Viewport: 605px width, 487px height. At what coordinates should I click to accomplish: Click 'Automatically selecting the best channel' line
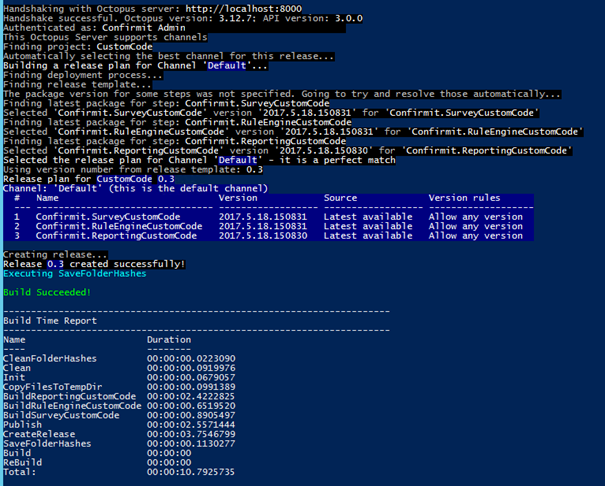(x=168, y=56)
